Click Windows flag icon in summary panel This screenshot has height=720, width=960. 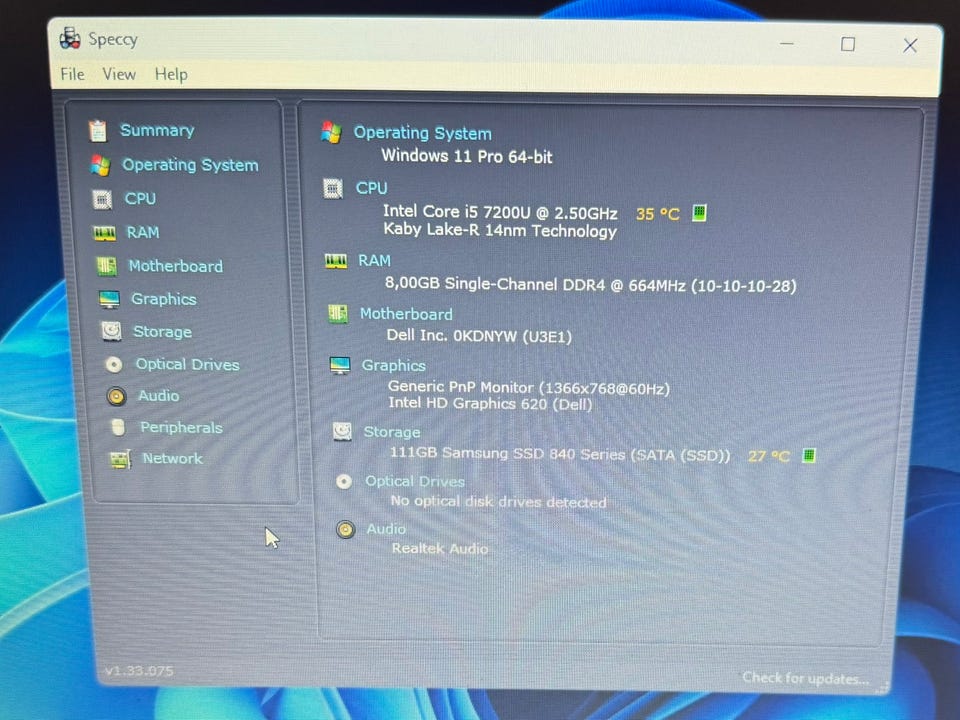tap(331, 132)
